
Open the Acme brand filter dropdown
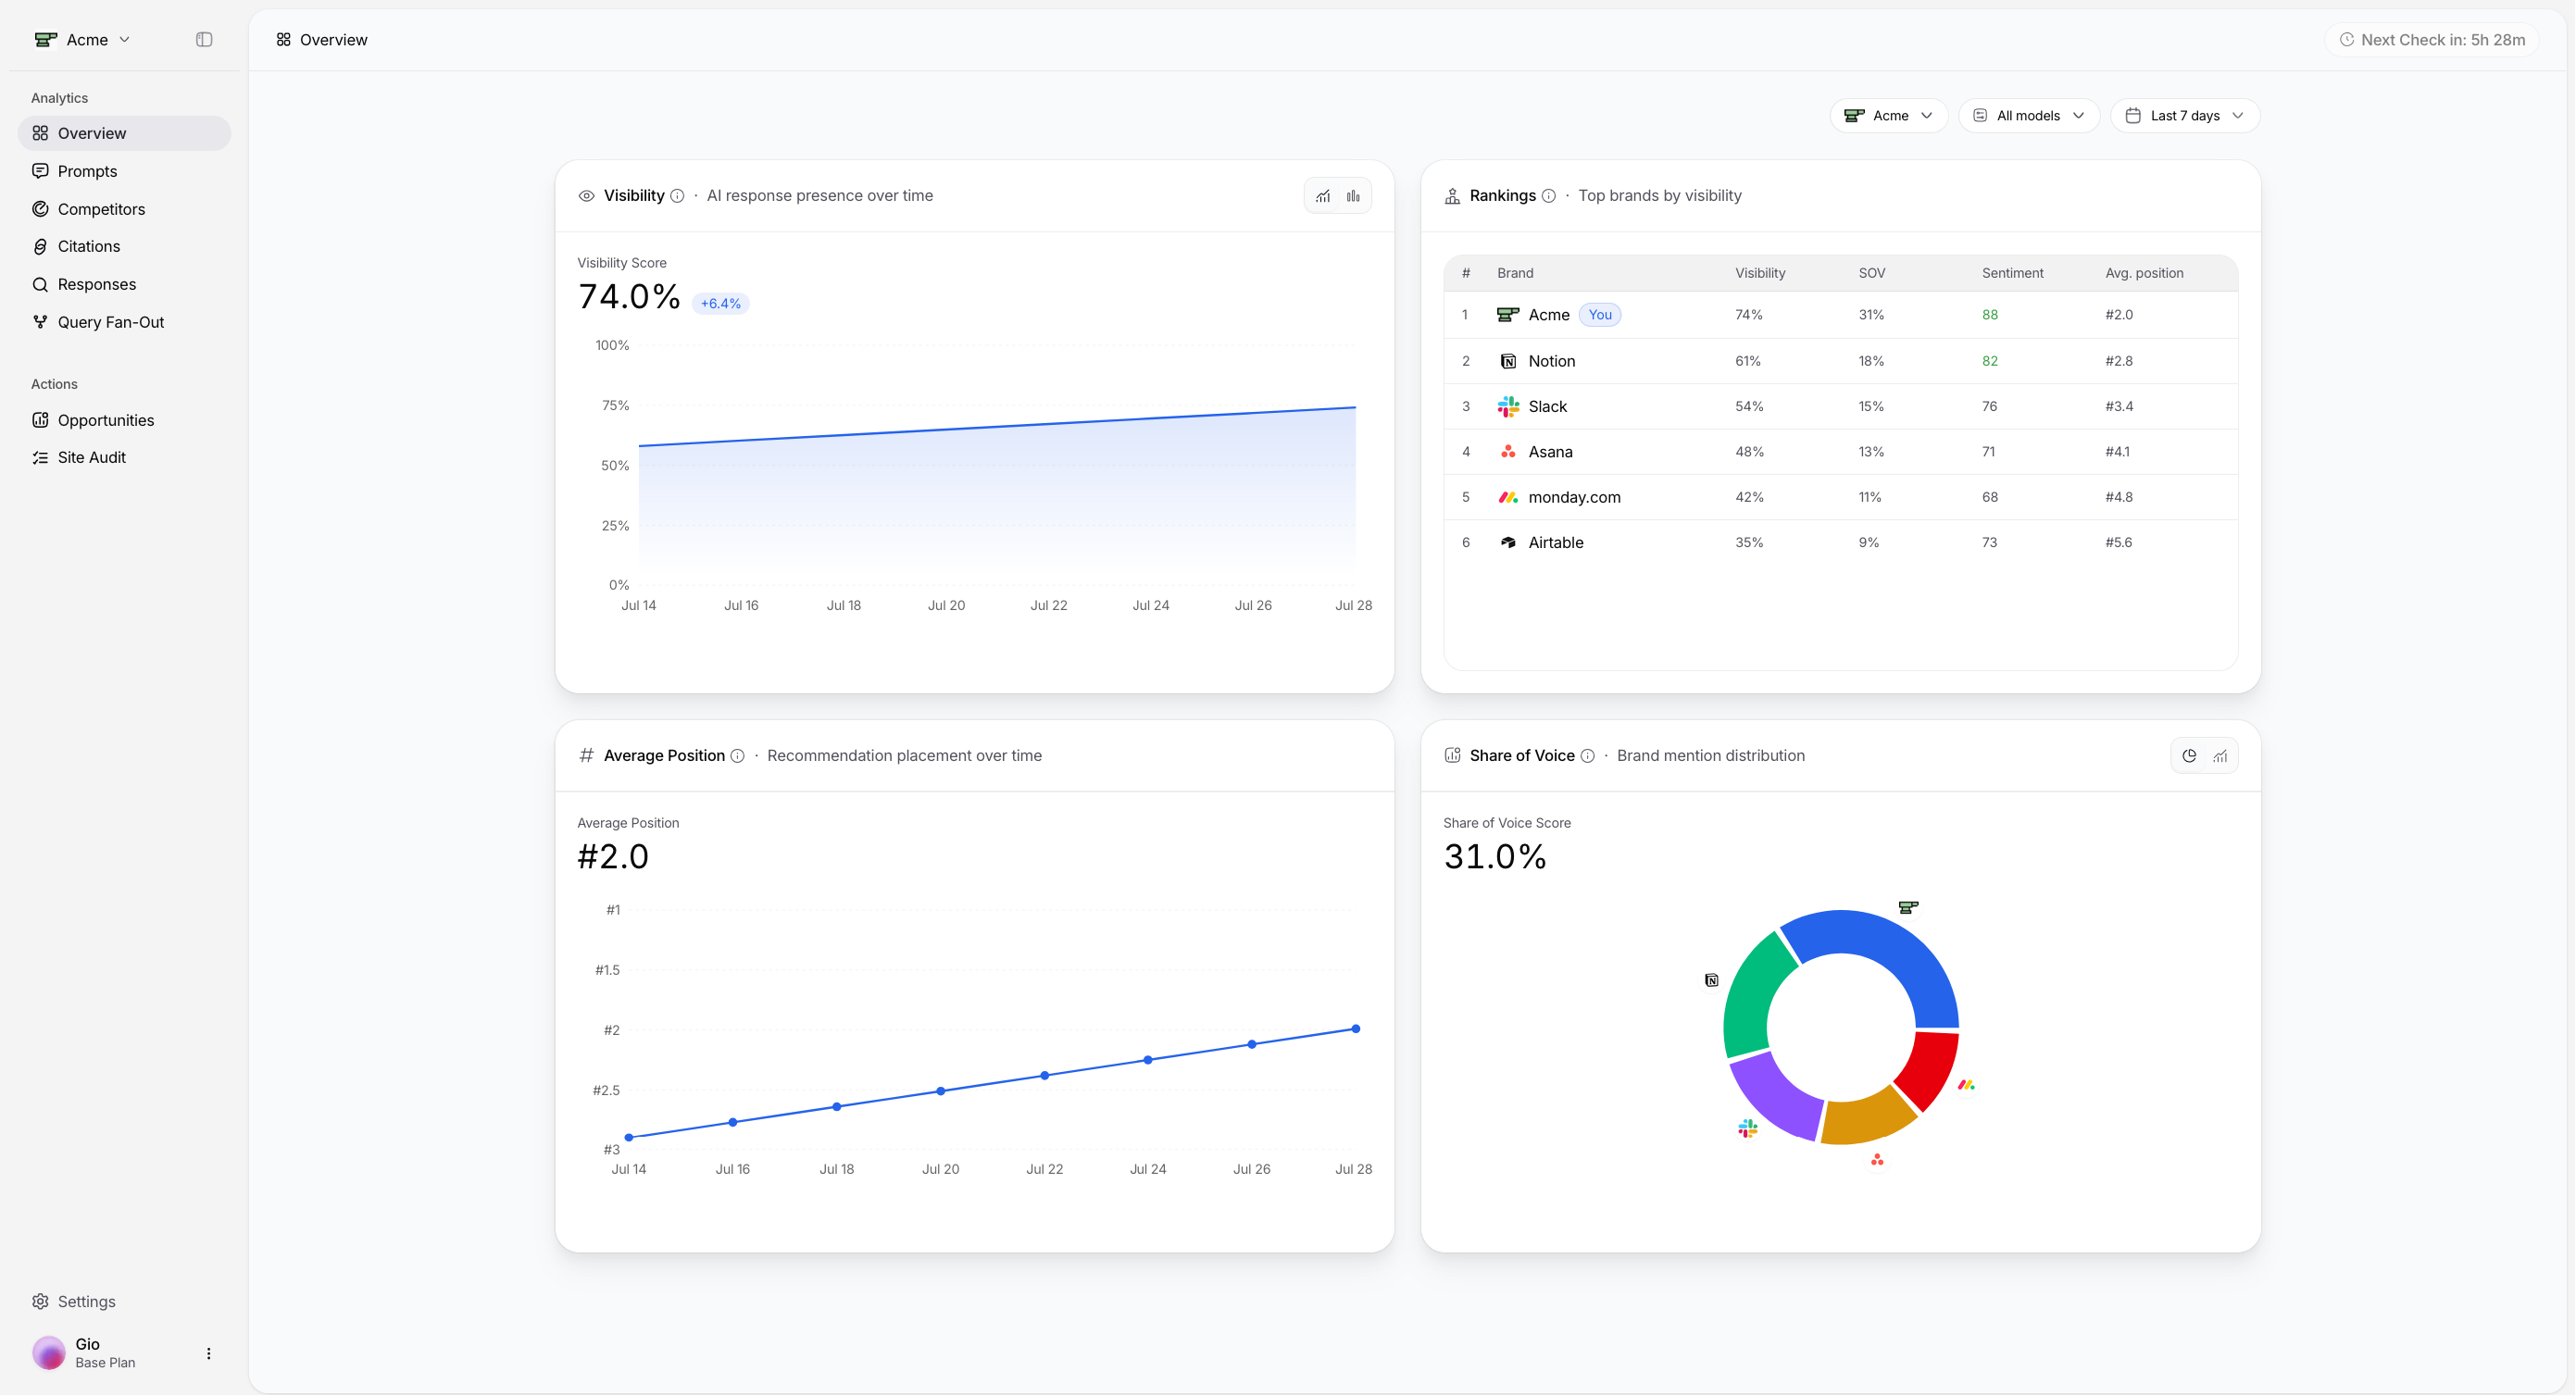coord(1889,116)
